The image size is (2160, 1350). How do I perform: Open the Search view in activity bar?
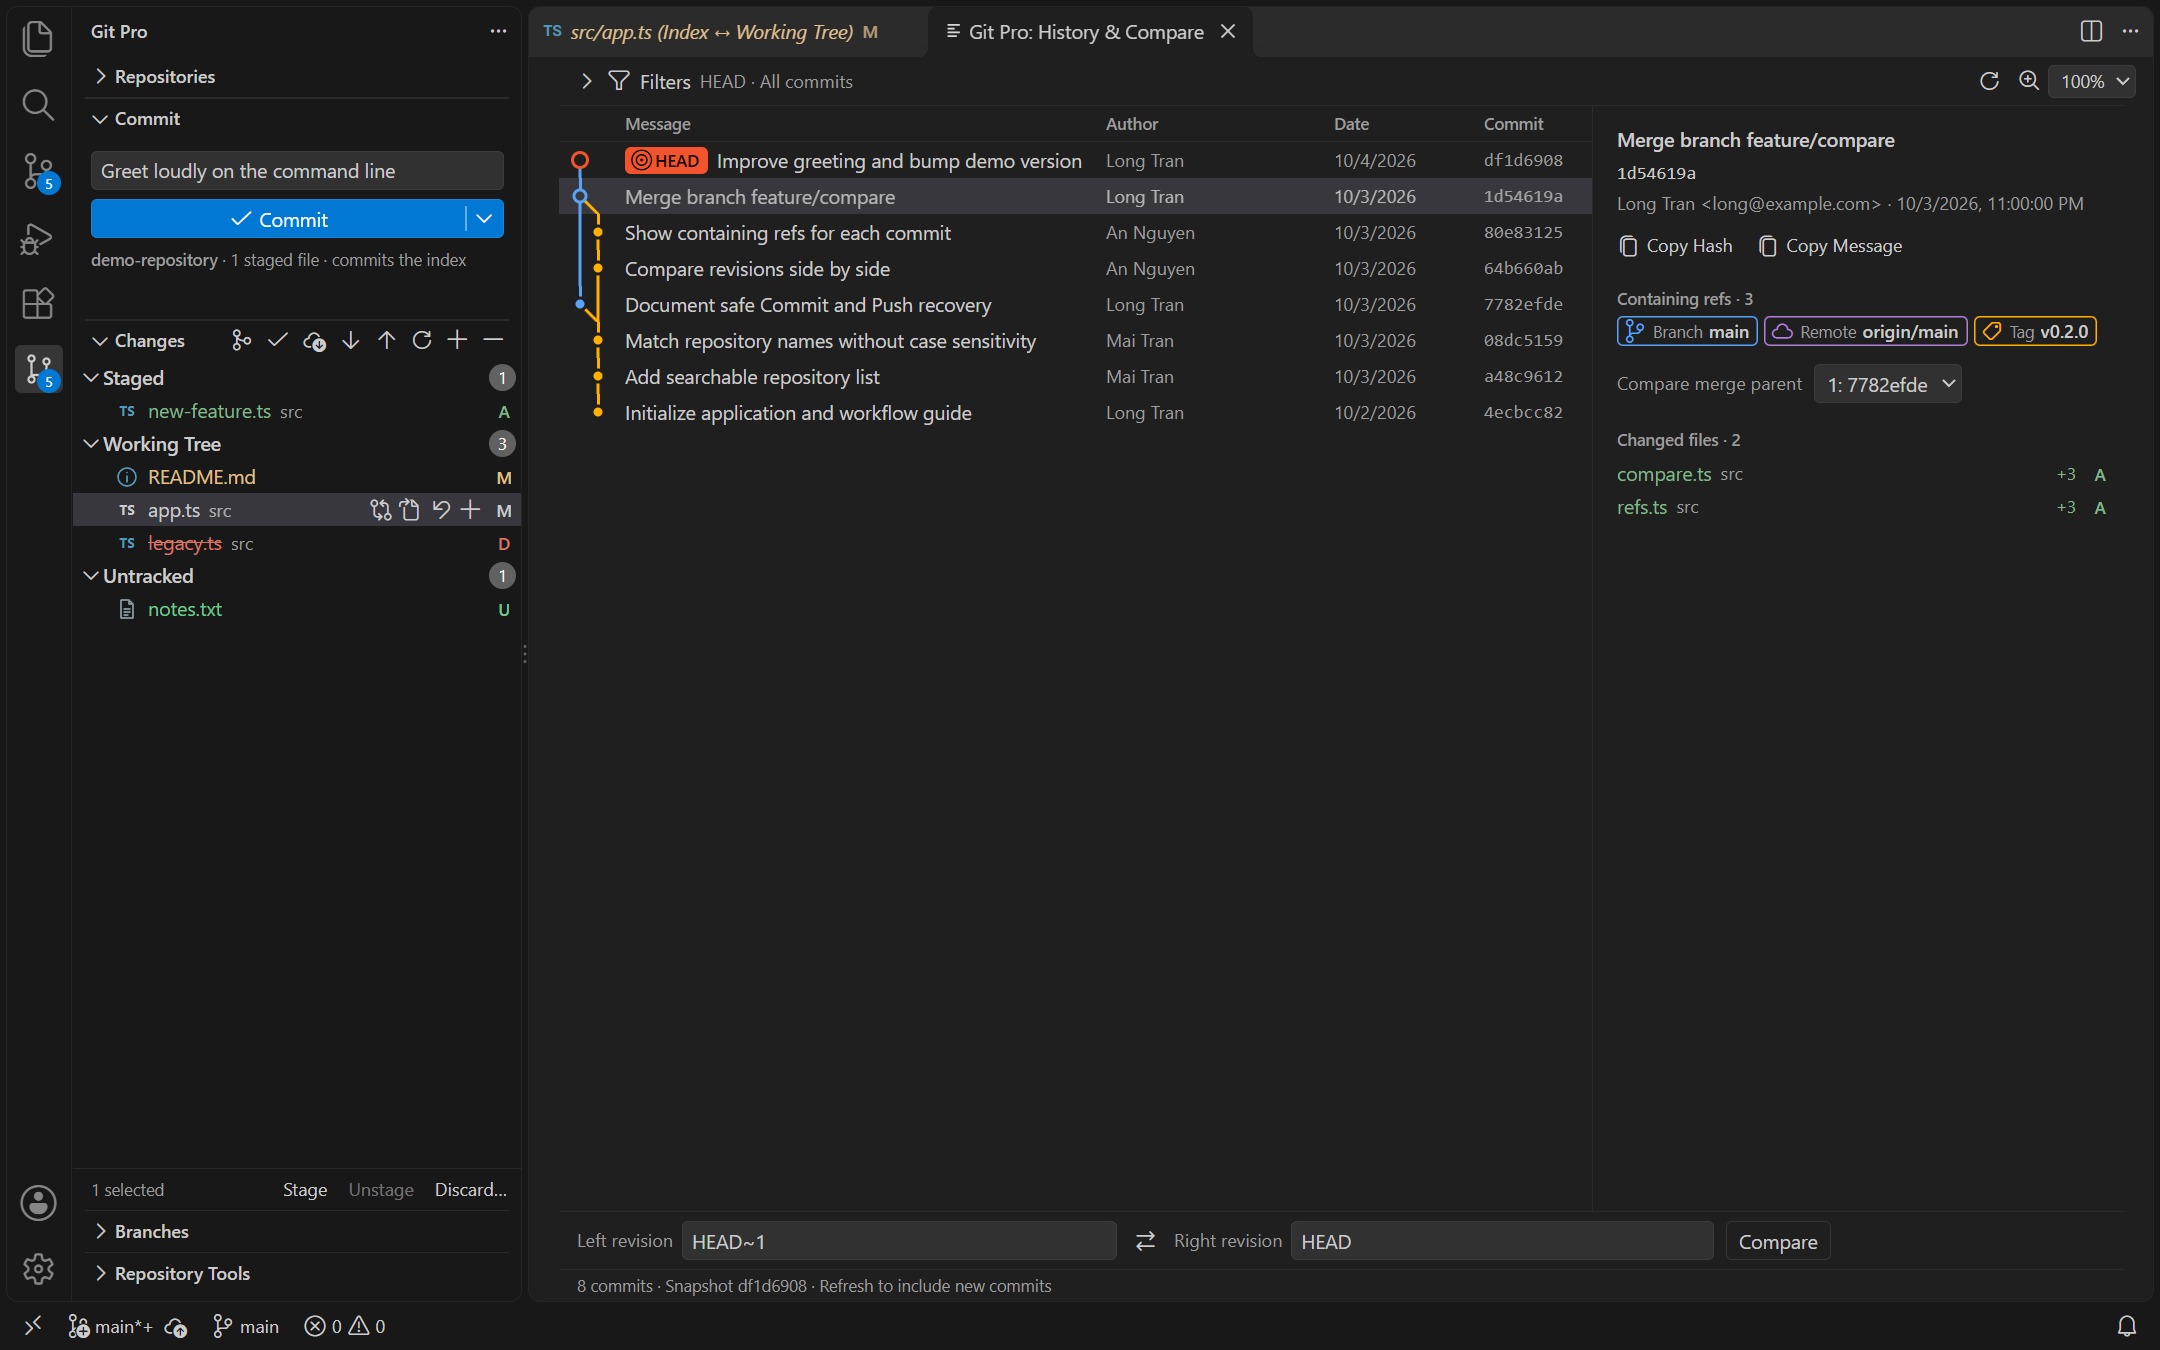point(37,104)
